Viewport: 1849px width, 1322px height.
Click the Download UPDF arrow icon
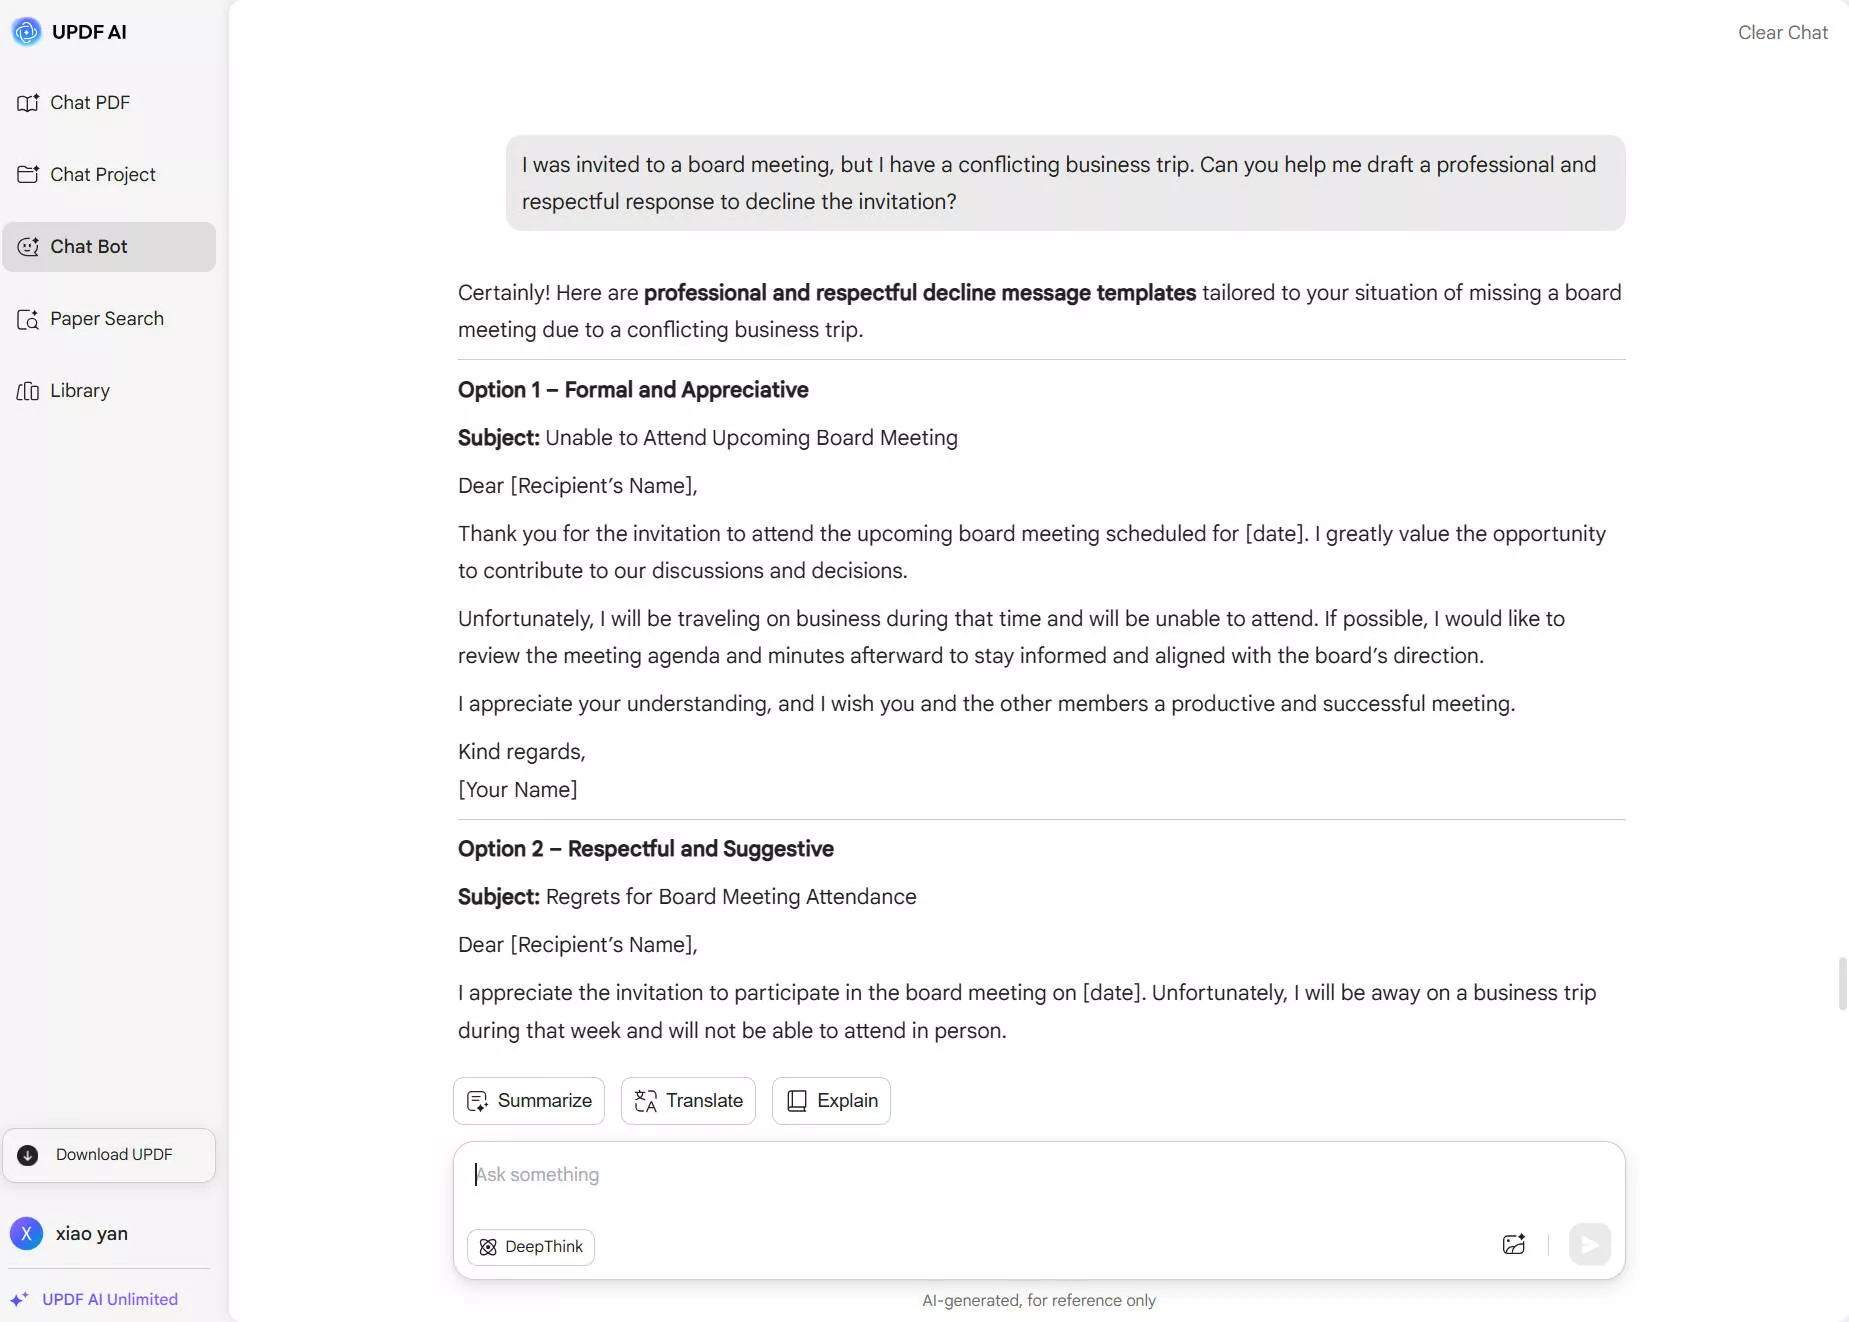coord(28,1155)
